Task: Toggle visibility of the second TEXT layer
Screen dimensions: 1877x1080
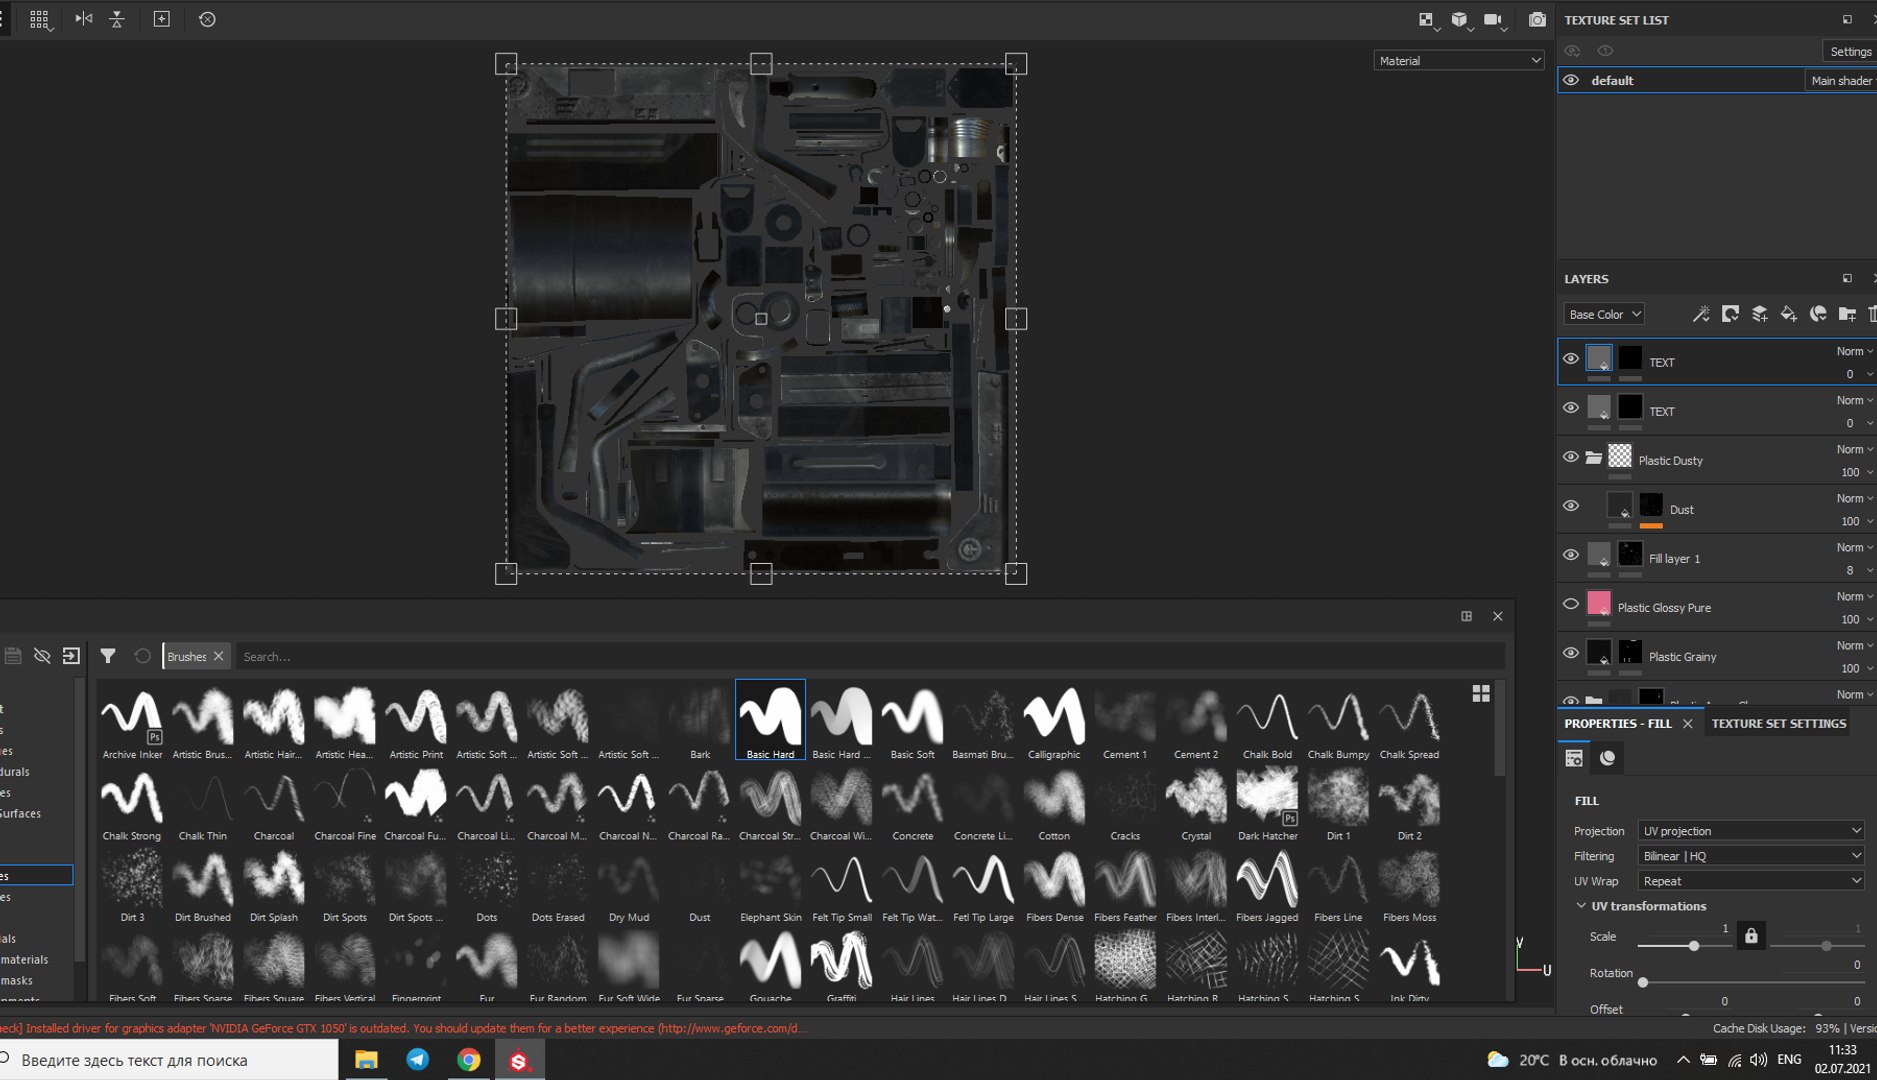Action: [x=1571, y=407]
